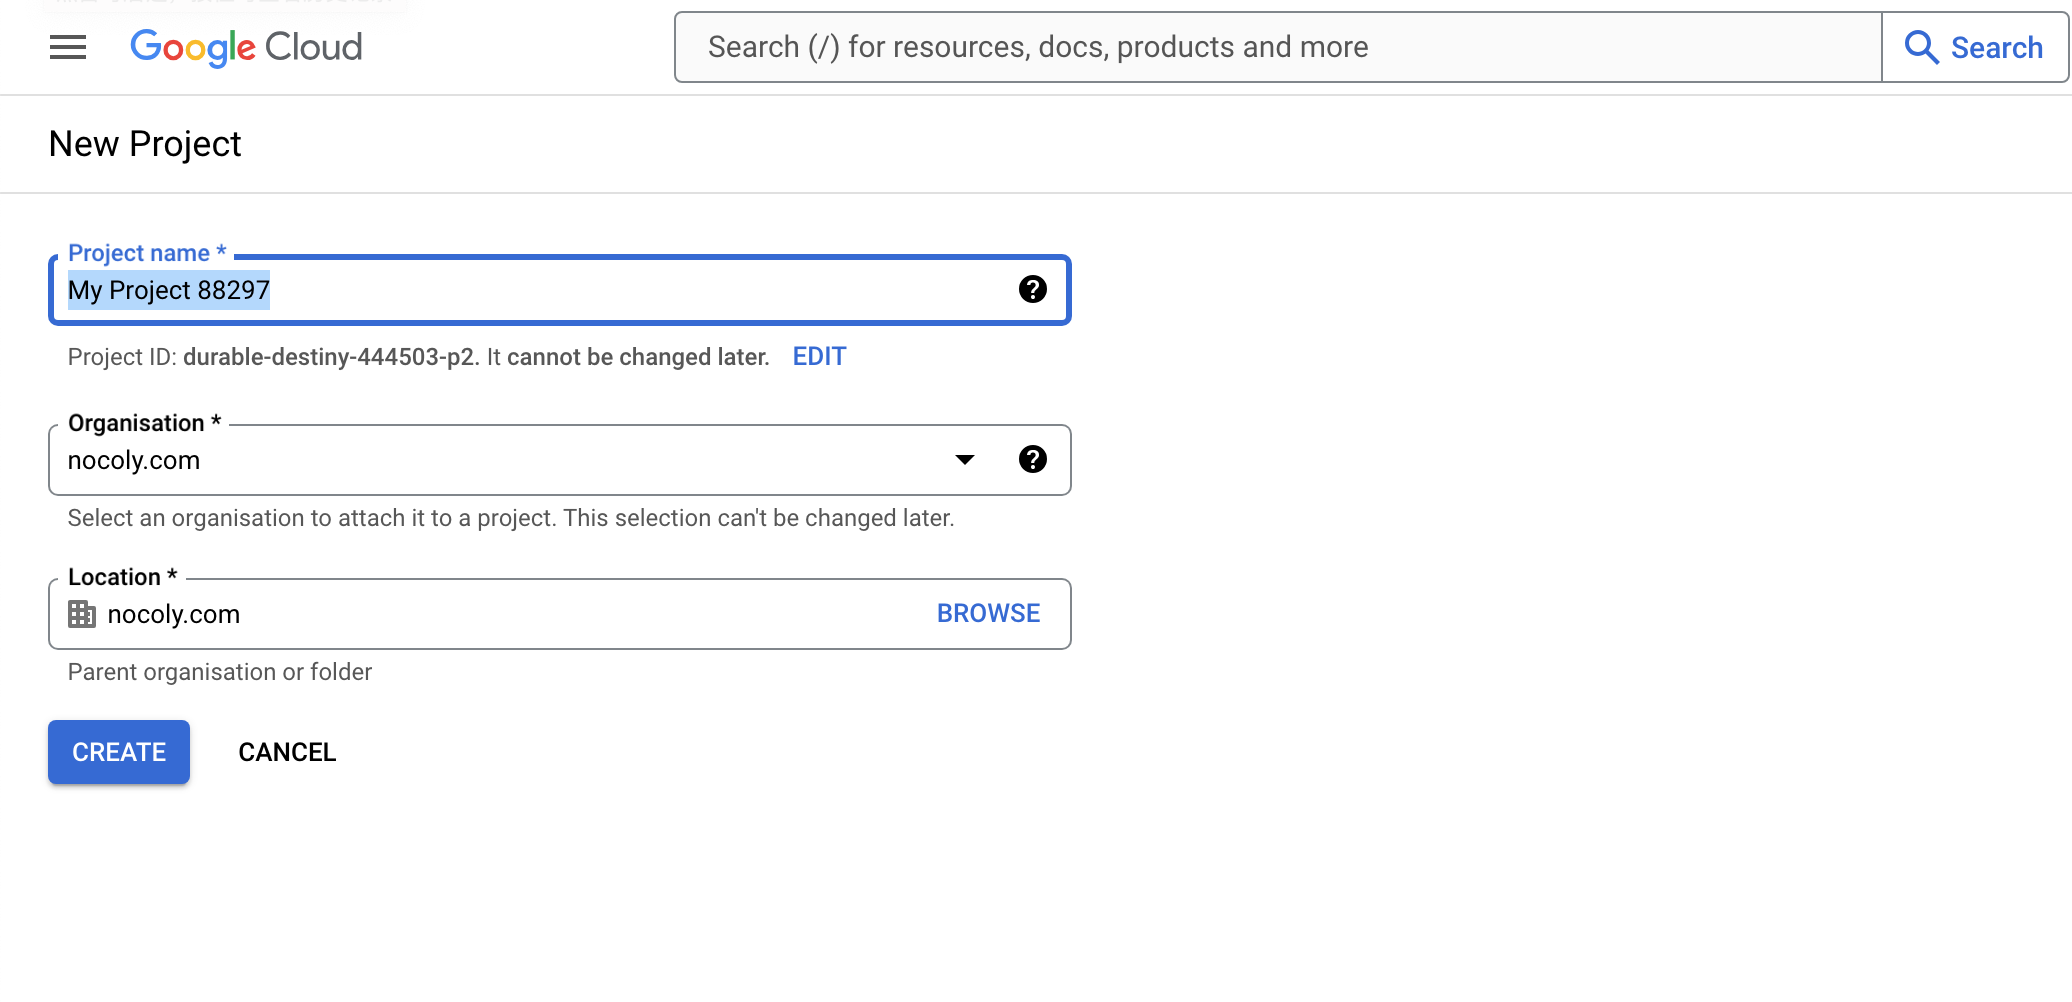Cancel new project creation
Image resolution: width=2072 pixels, height=1002 pixels.
point(287,752)
